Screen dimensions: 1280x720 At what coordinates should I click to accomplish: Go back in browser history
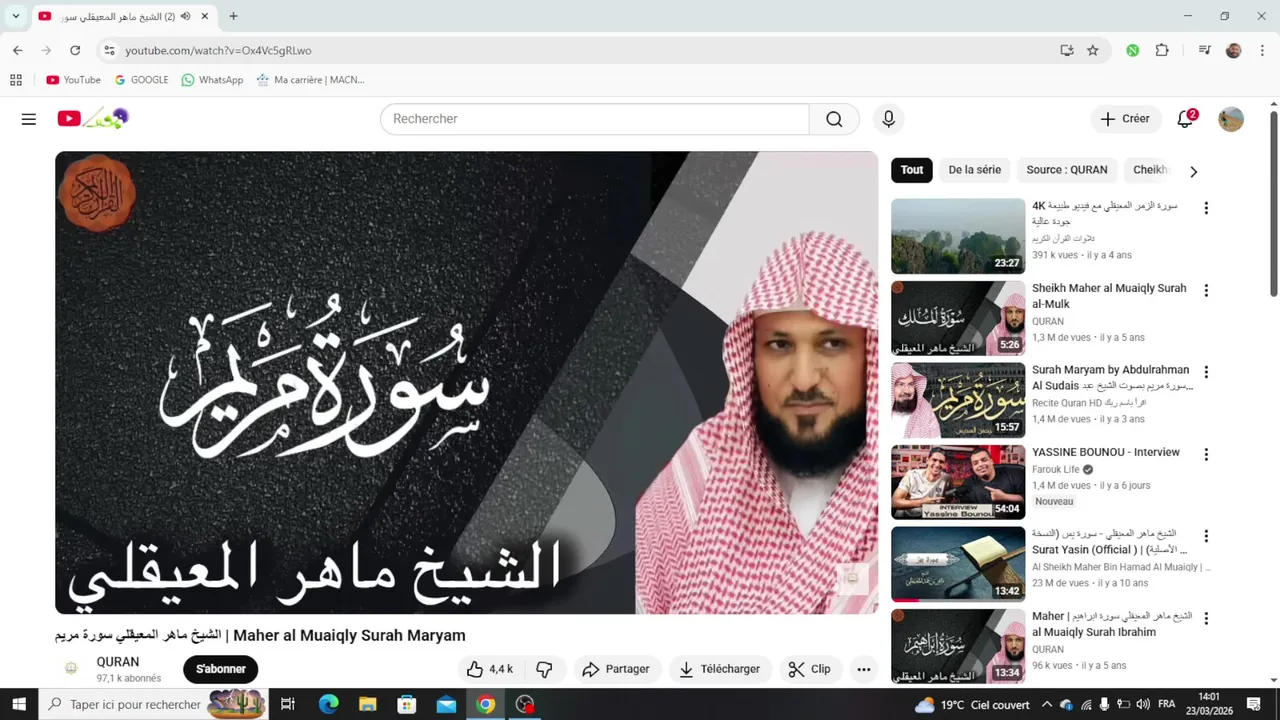pyautogui.click(x=17, y=50)
